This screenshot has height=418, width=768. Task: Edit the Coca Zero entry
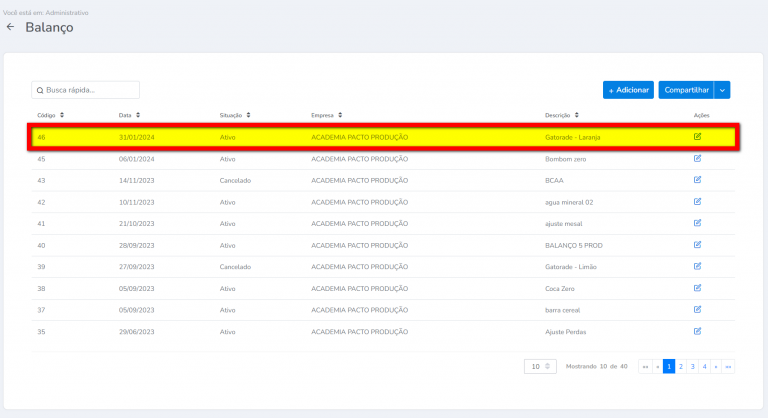[x=697, y=288]
